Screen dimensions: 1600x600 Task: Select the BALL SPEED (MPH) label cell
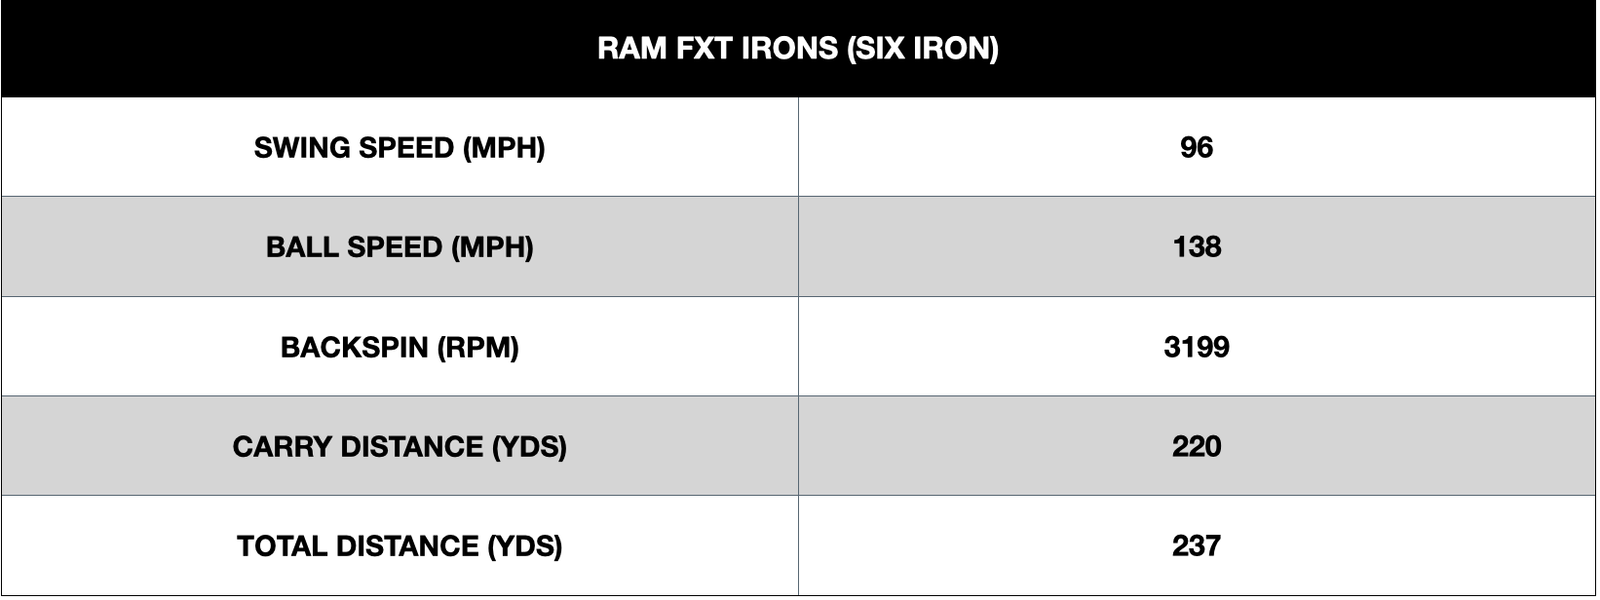coord(399,247)
